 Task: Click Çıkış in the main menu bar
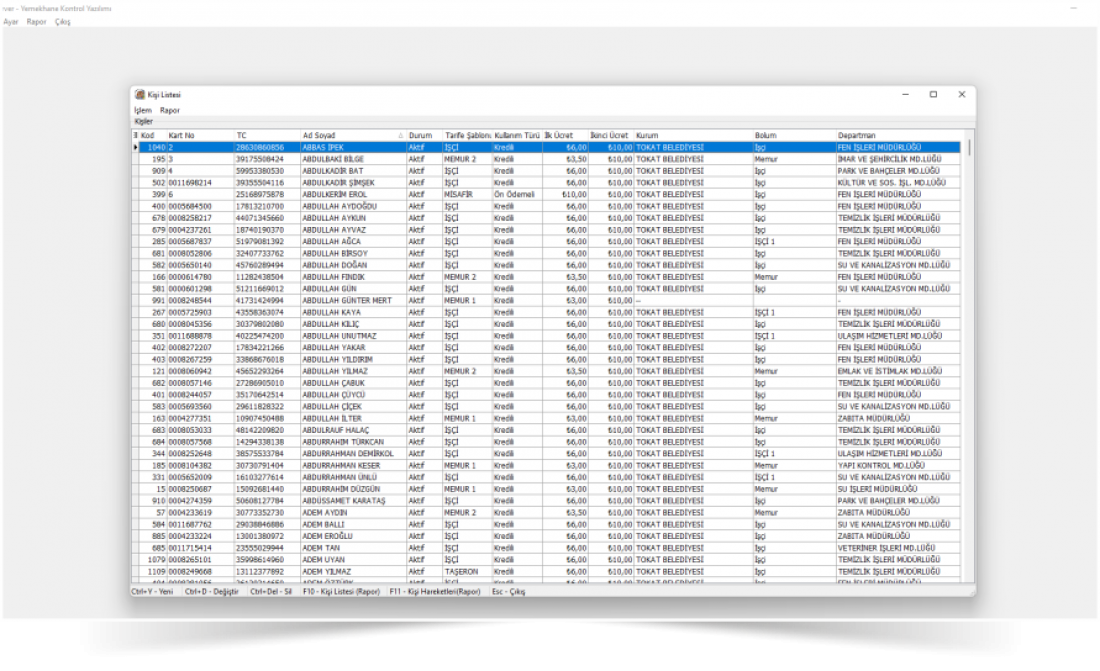click(x=62, y=22)
